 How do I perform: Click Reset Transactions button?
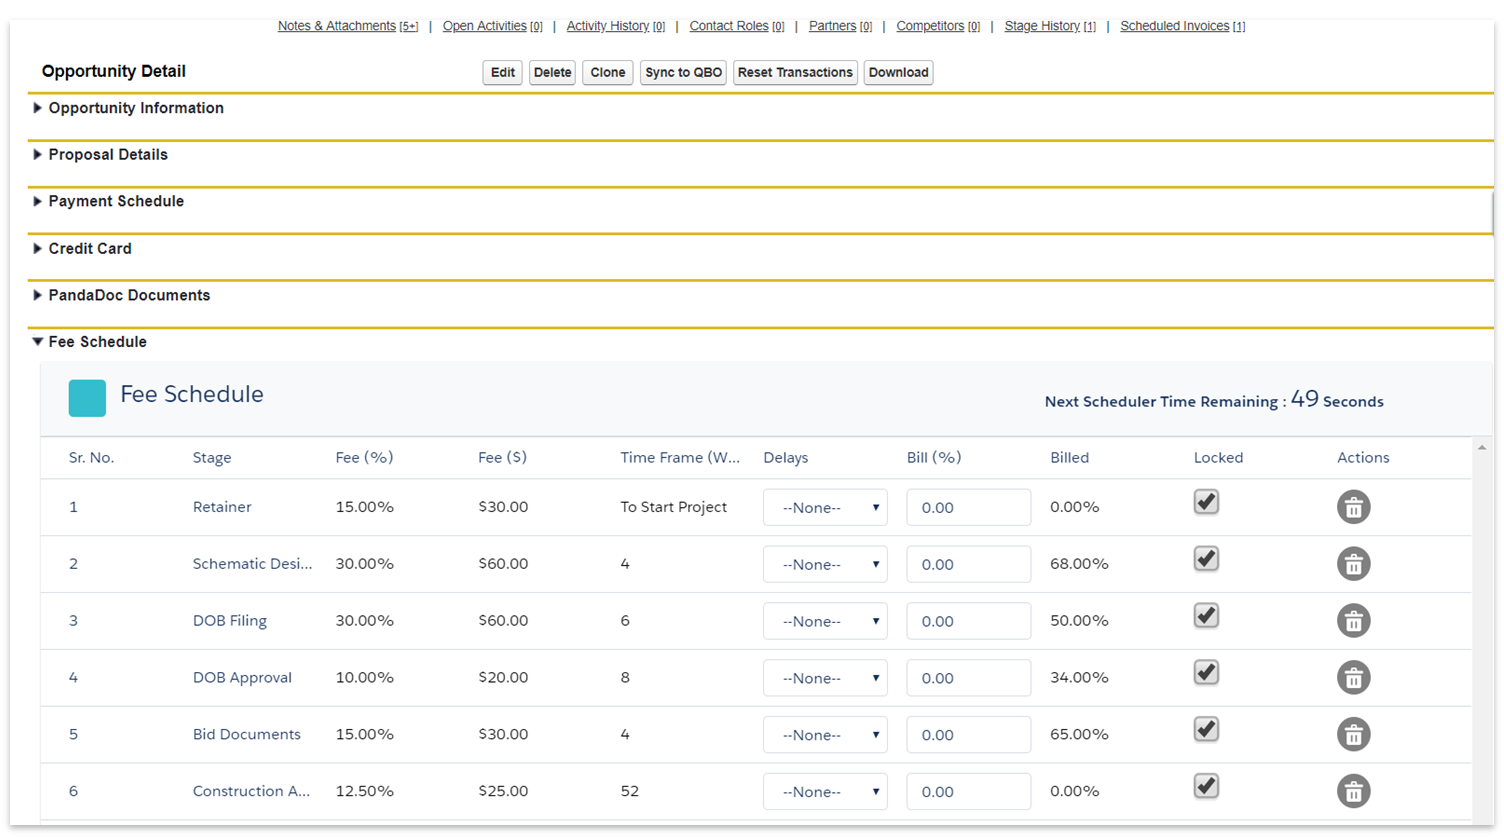tap(795, 72)
